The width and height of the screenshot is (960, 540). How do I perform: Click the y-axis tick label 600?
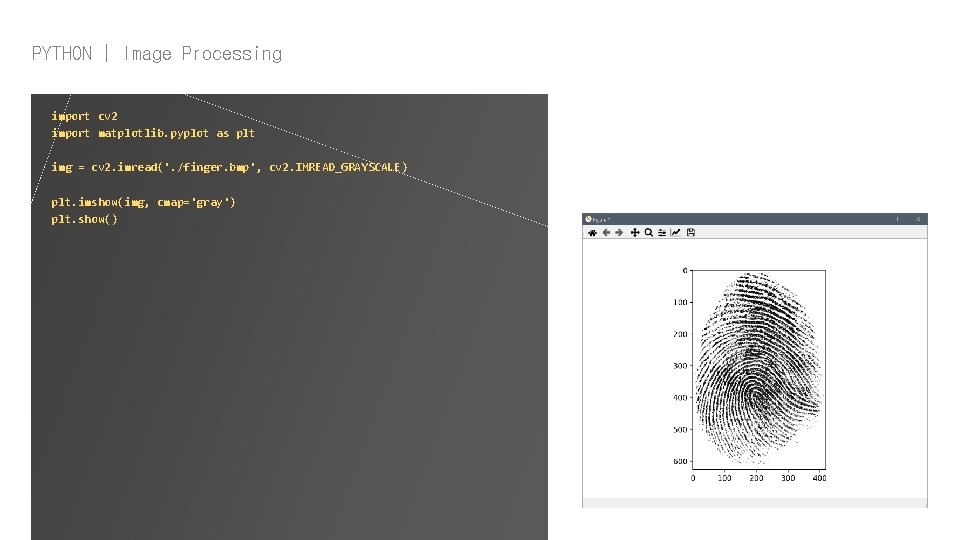[680, 461]
